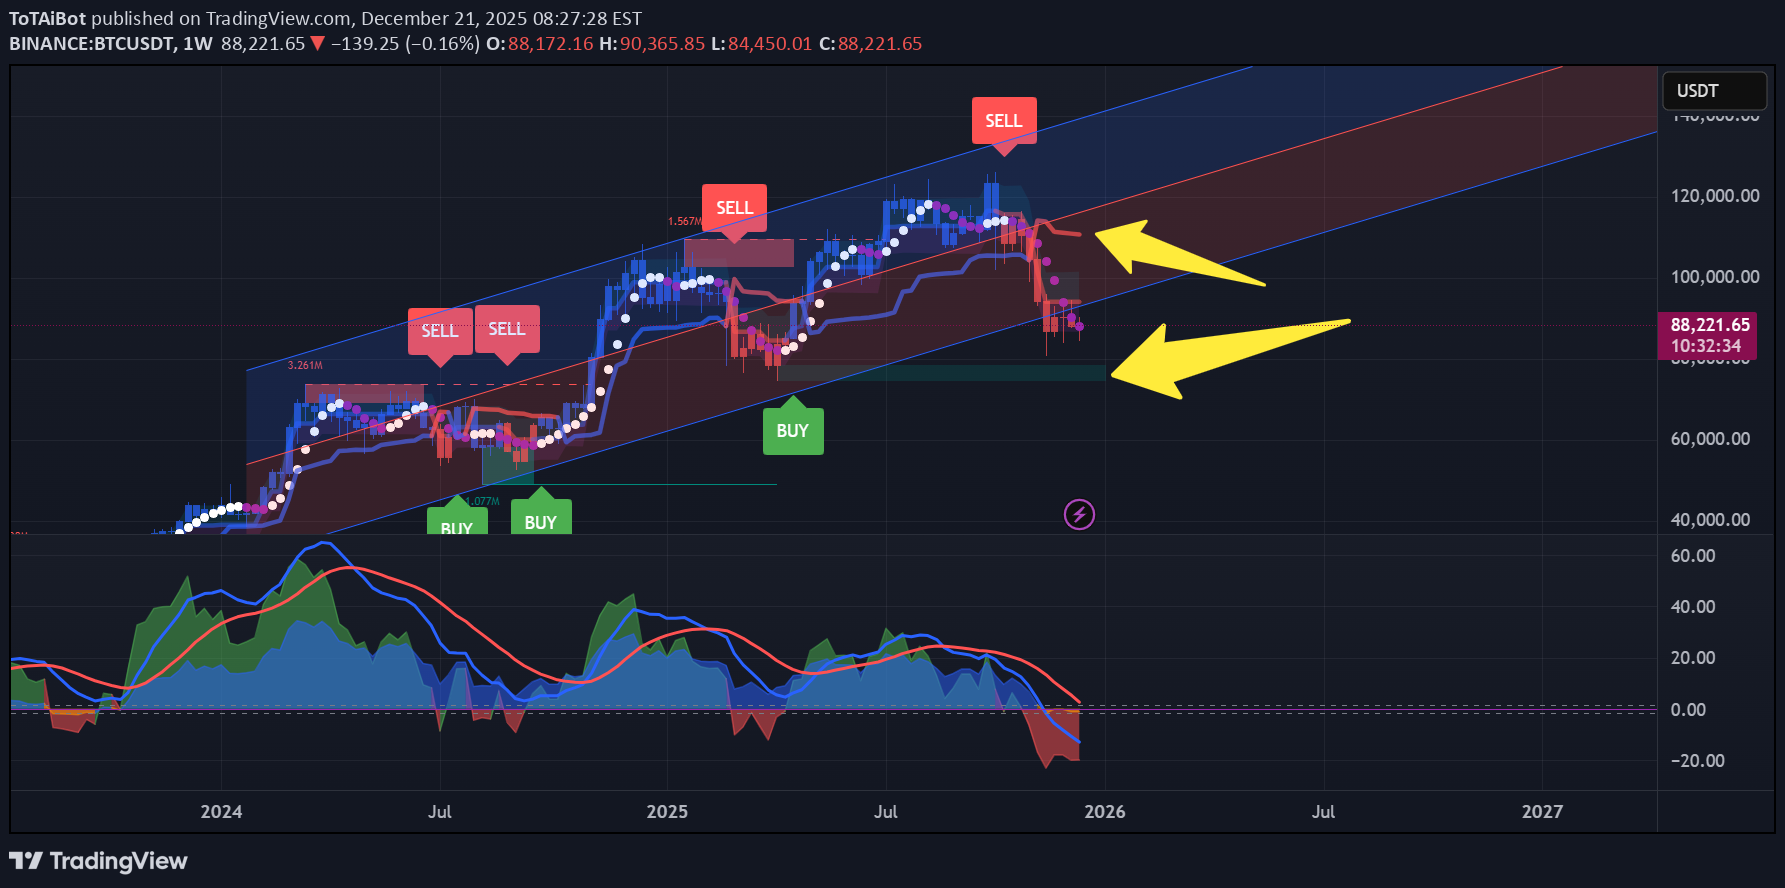Click the 2025 label on the time axis

pos(667,812)
